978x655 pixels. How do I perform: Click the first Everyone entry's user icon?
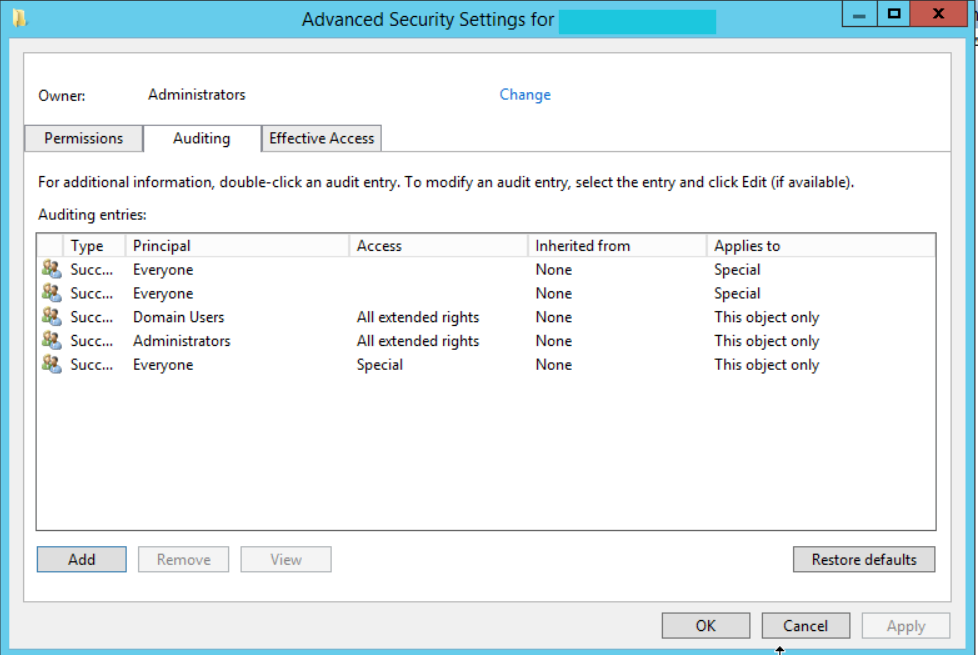pyautogui.click(x=52, y=269)
